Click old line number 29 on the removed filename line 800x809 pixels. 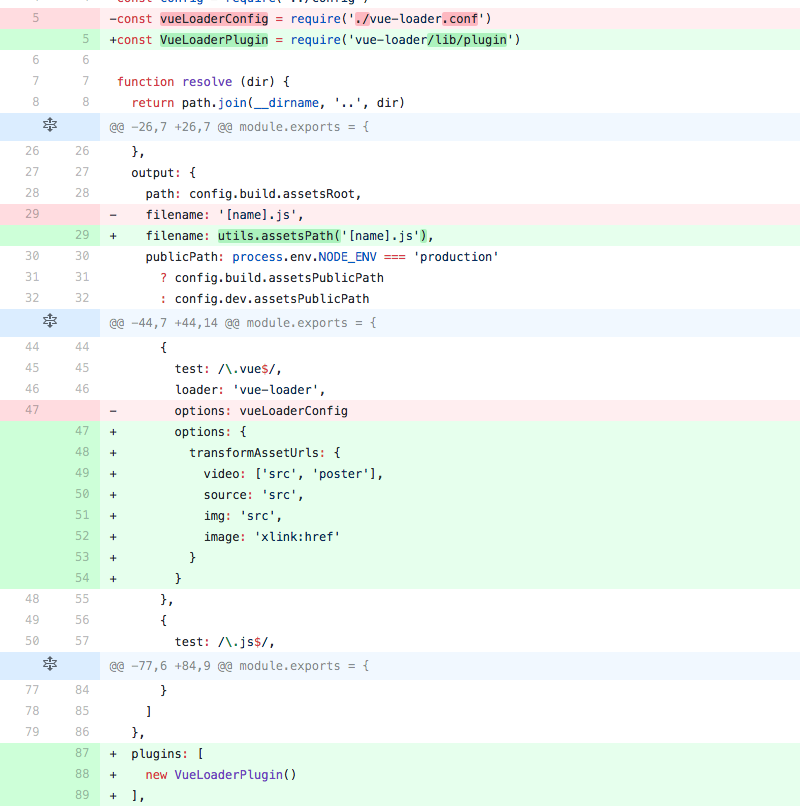coord(32,214)
